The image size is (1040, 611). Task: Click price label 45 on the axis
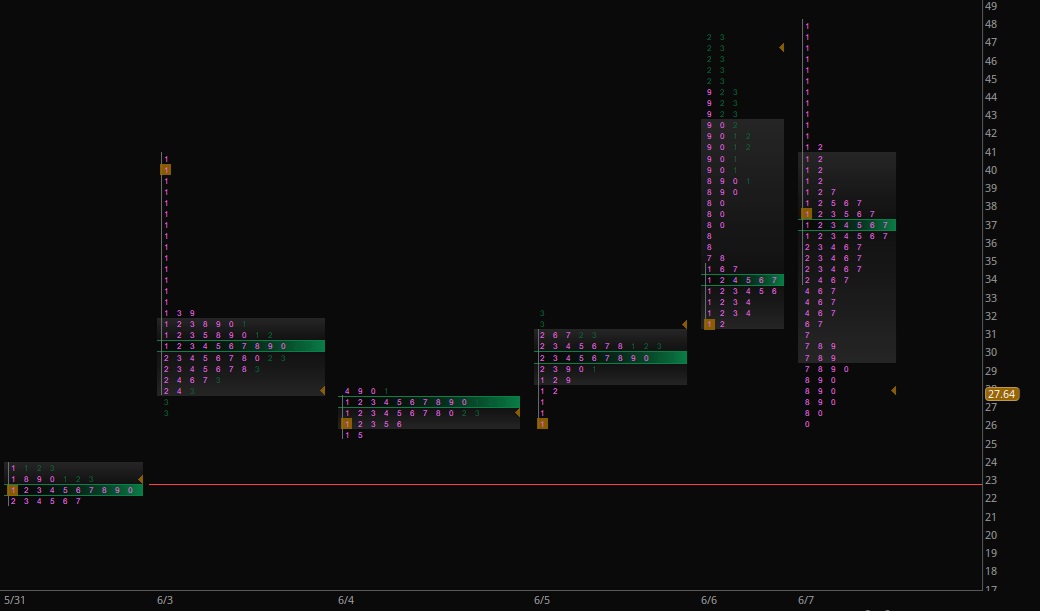[x=991, y=79]
